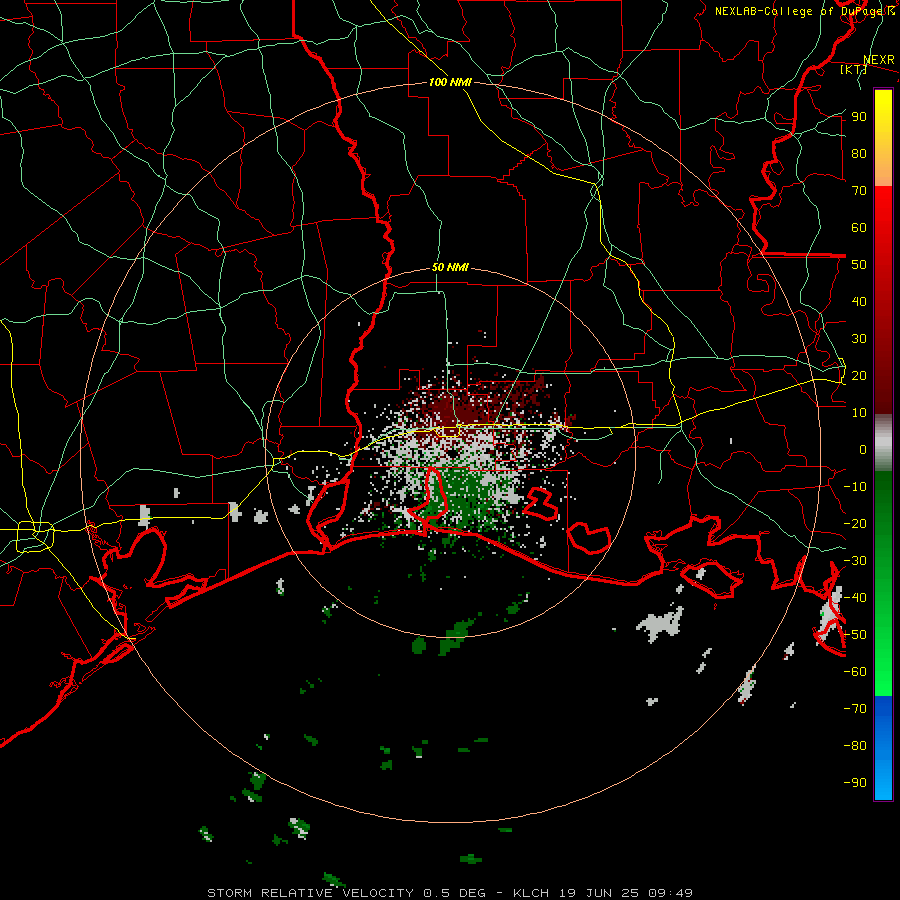Select the -10 value on velocity scale
Image resolution: width=900 pixels, height=900 pixels.
(x=855, y=487)
